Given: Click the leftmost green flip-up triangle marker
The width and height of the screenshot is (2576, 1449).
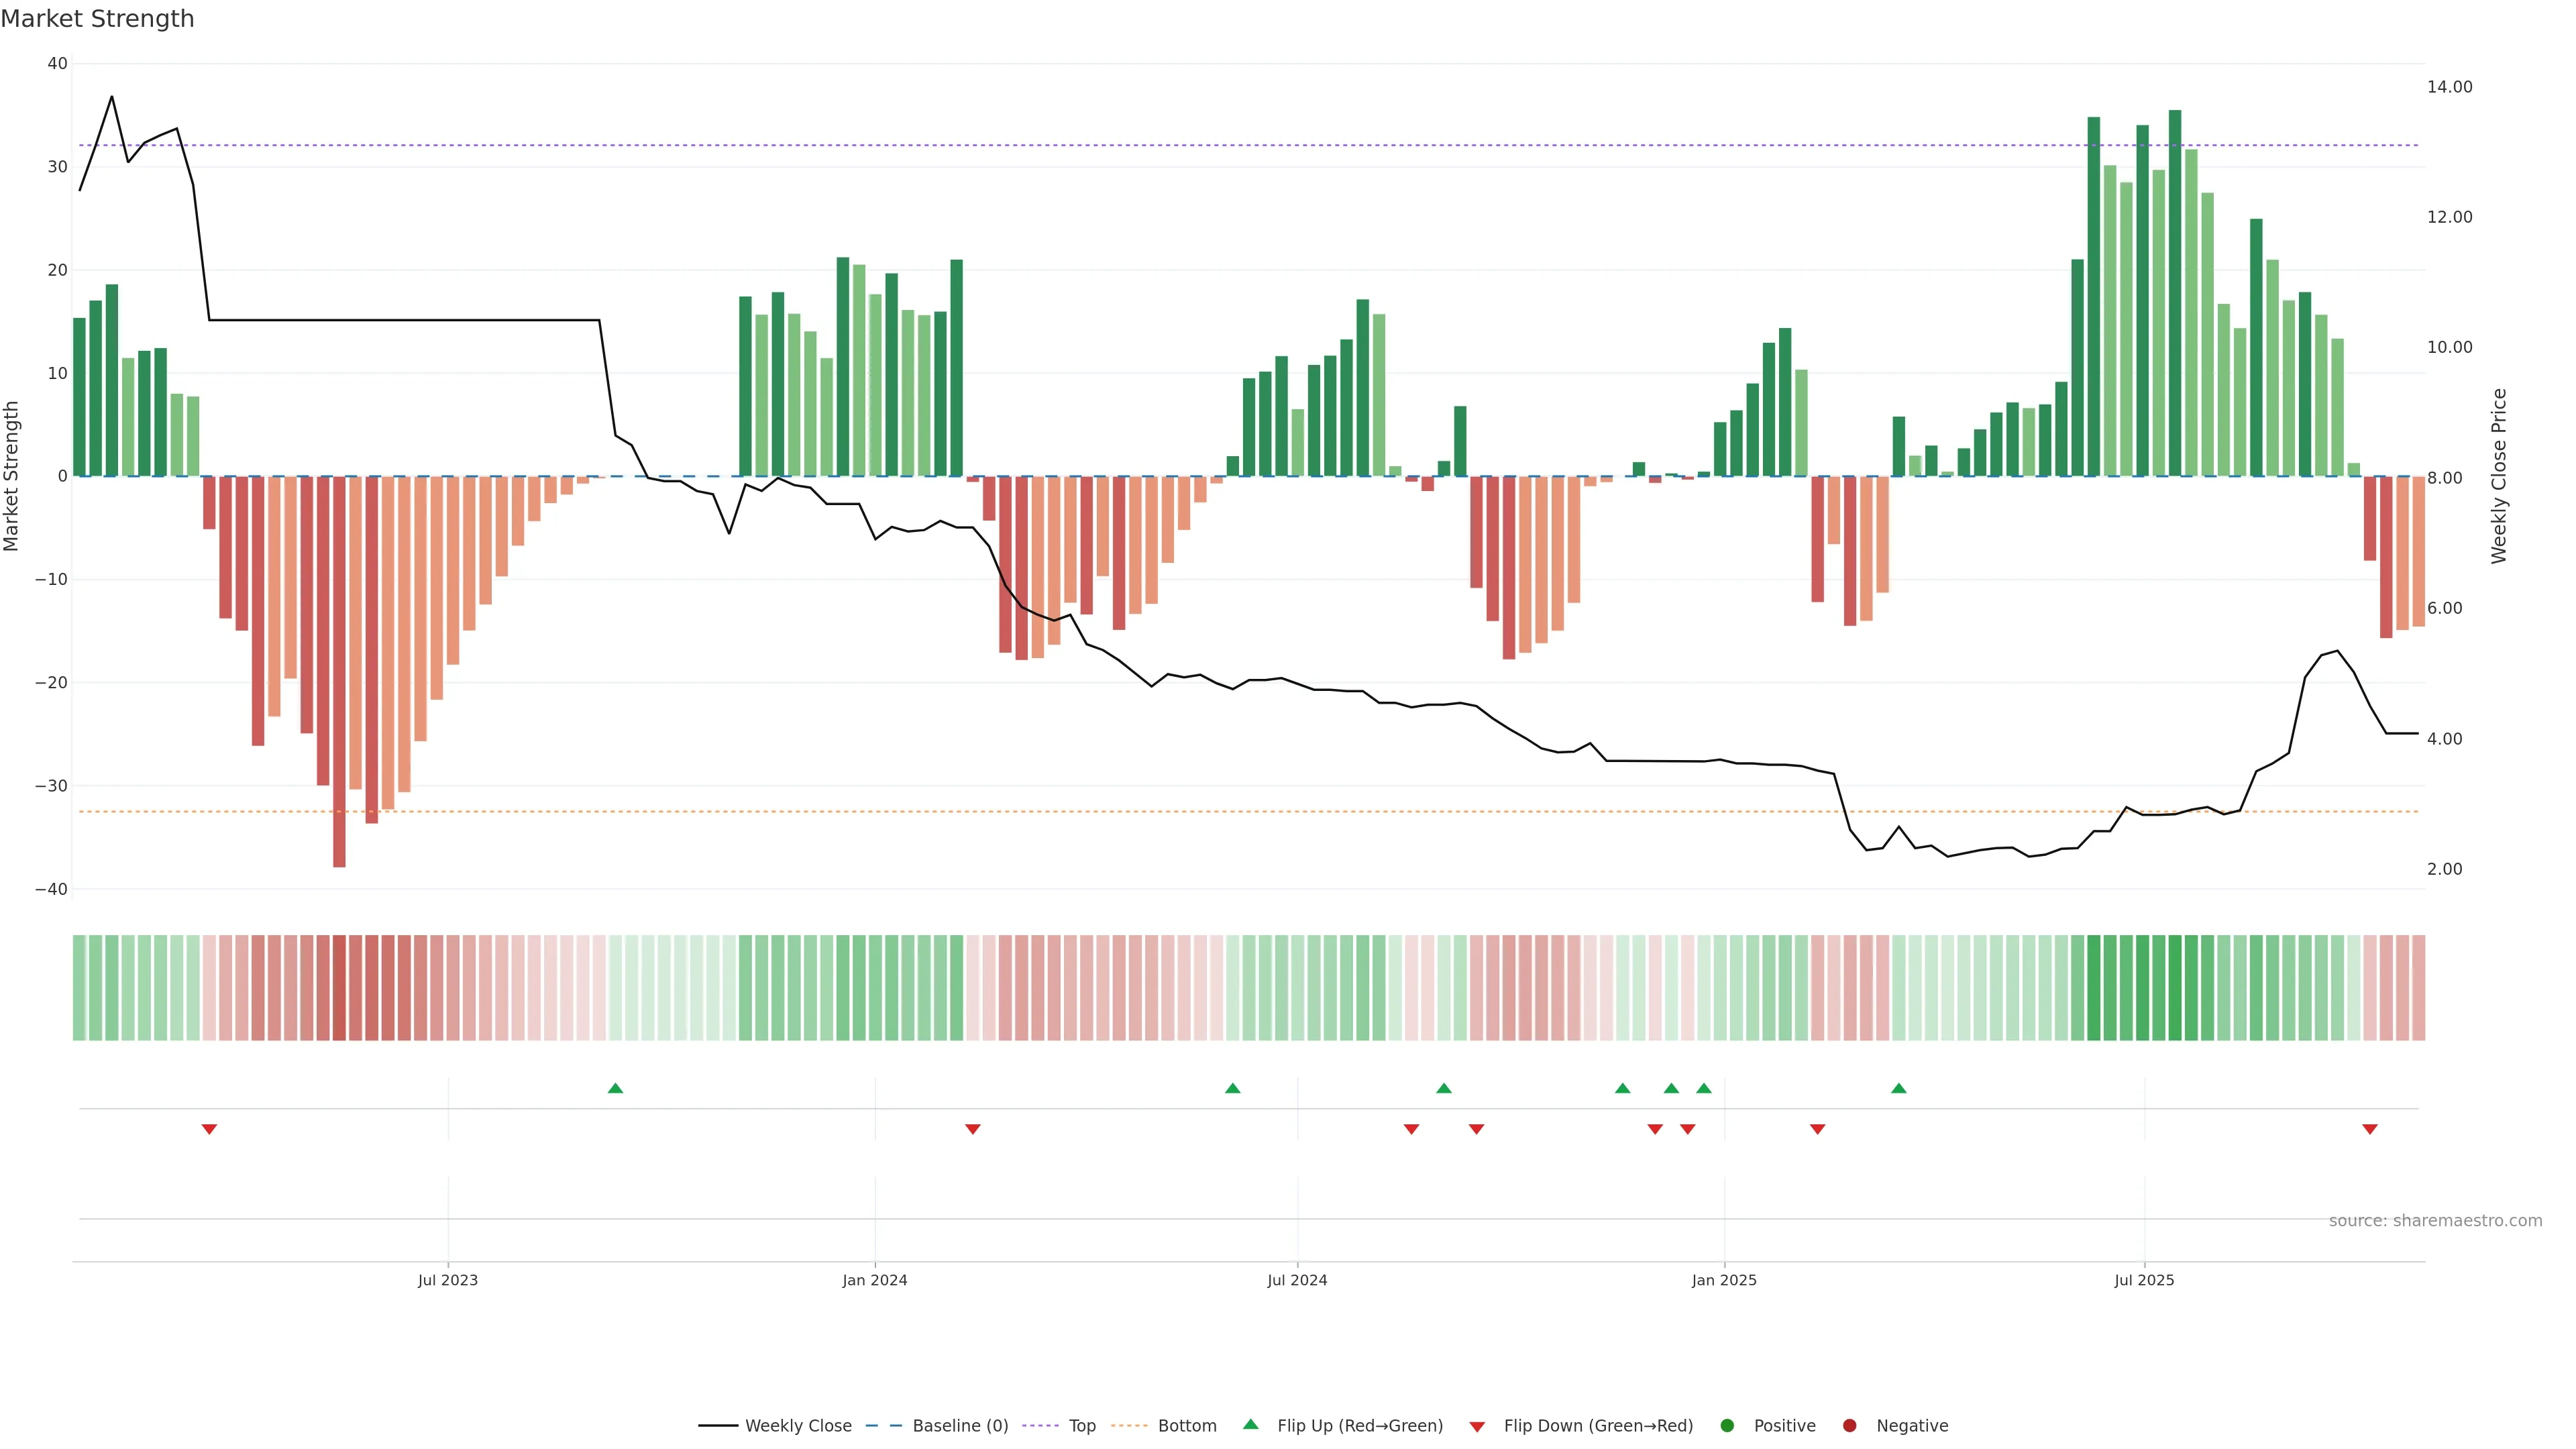Looking at the screenshot, I should (615, 1088).
